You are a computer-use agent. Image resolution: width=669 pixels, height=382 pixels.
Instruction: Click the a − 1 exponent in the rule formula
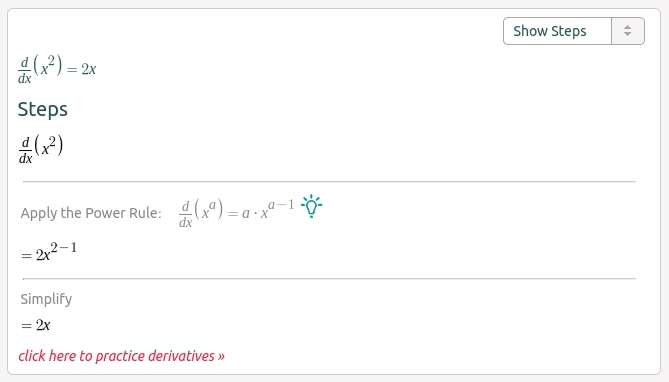pos(281,205)
